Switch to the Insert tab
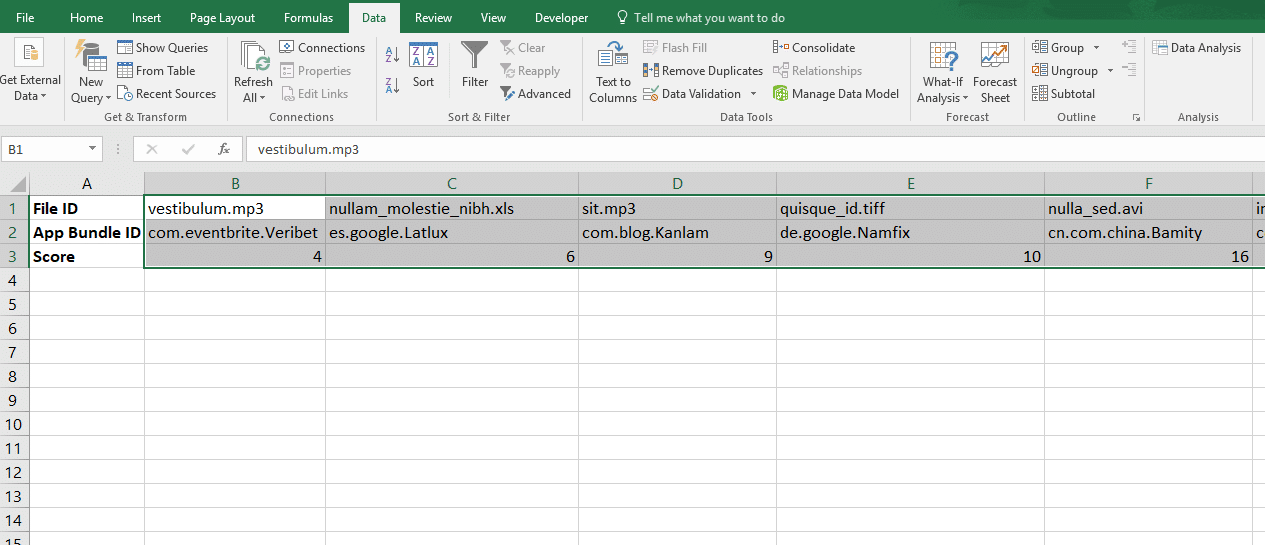This screenshot has width=1265, height=545. click(147, 18)
